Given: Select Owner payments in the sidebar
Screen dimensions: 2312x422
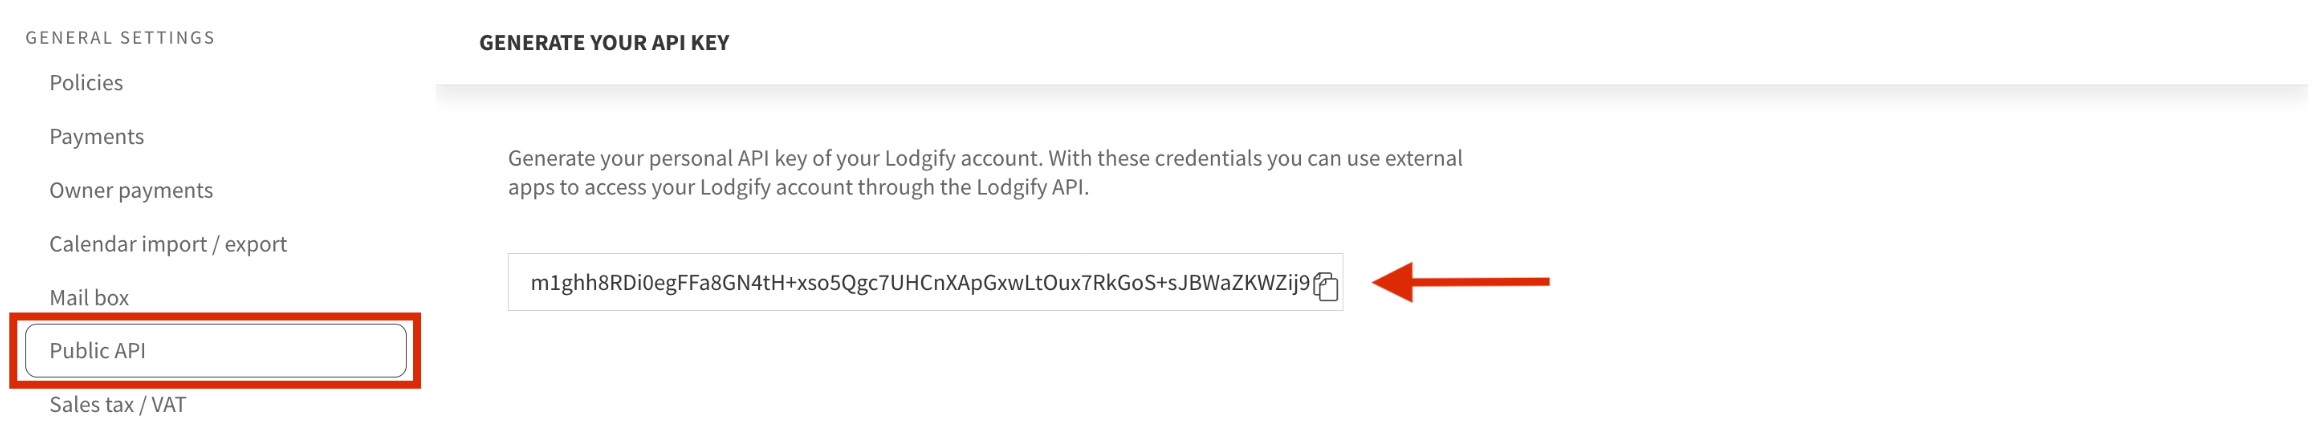Looking at the screenshot, I should click(131, 191).
